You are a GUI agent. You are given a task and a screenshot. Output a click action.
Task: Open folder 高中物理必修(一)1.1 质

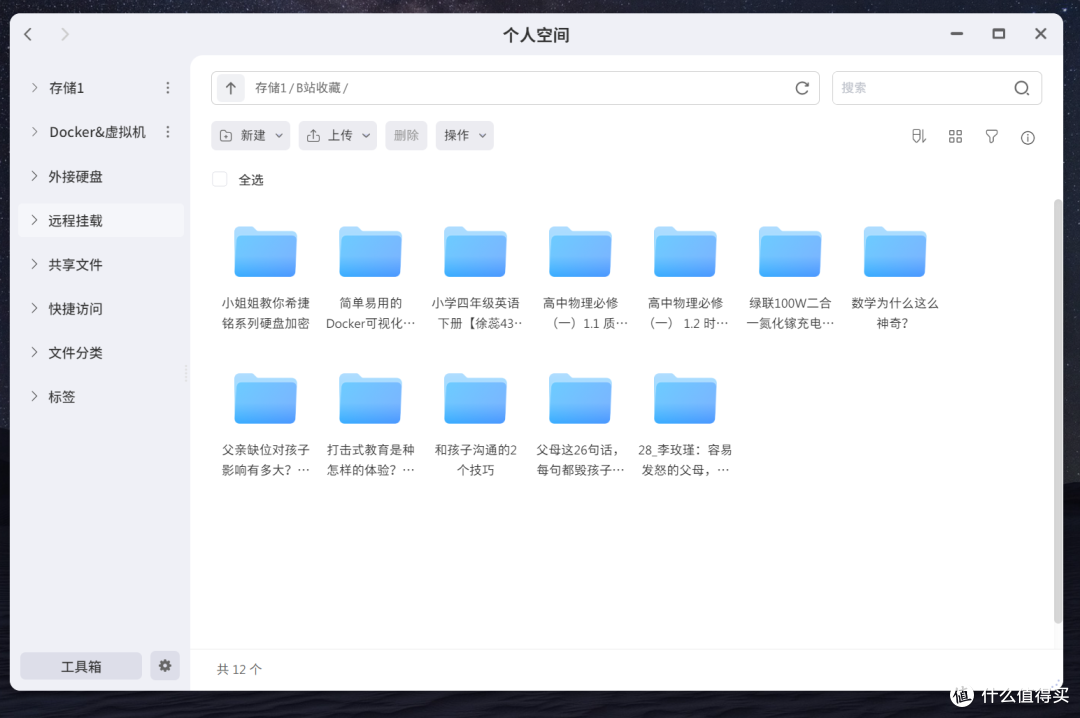click(x=581, y=278)
